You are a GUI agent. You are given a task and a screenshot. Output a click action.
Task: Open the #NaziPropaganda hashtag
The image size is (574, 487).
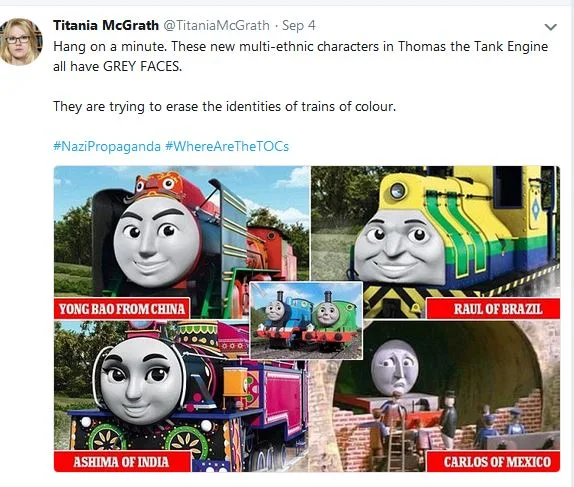[x=107, y=146]
